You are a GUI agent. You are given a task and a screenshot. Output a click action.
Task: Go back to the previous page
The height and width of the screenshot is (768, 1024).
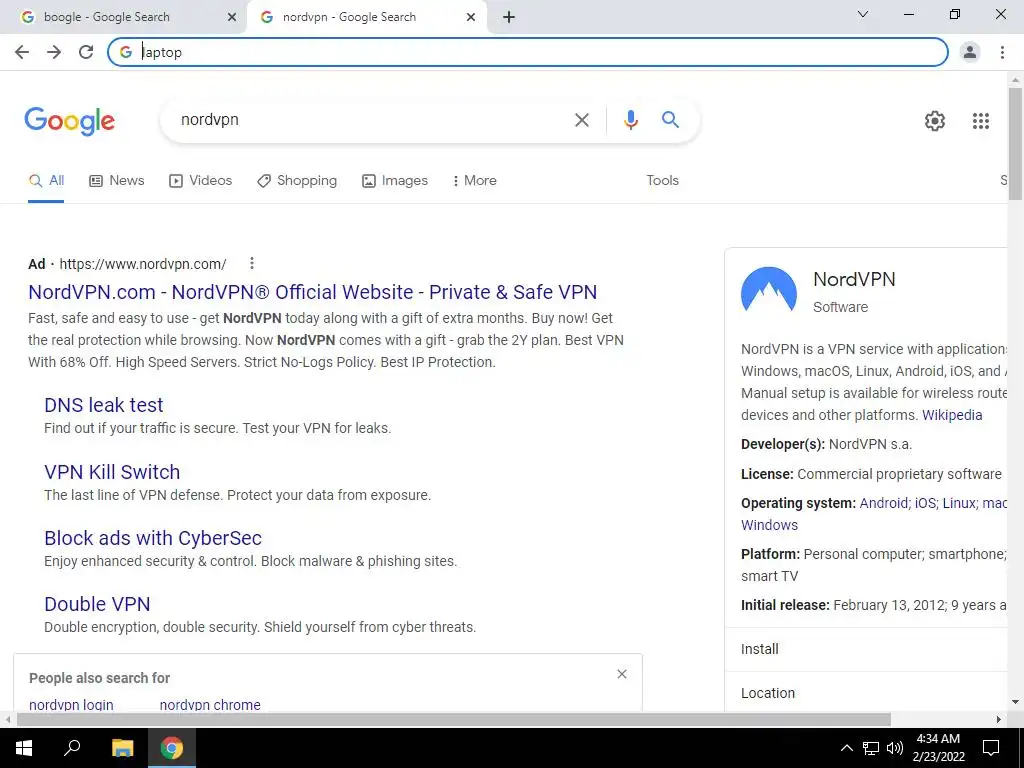tap(22, 52)
